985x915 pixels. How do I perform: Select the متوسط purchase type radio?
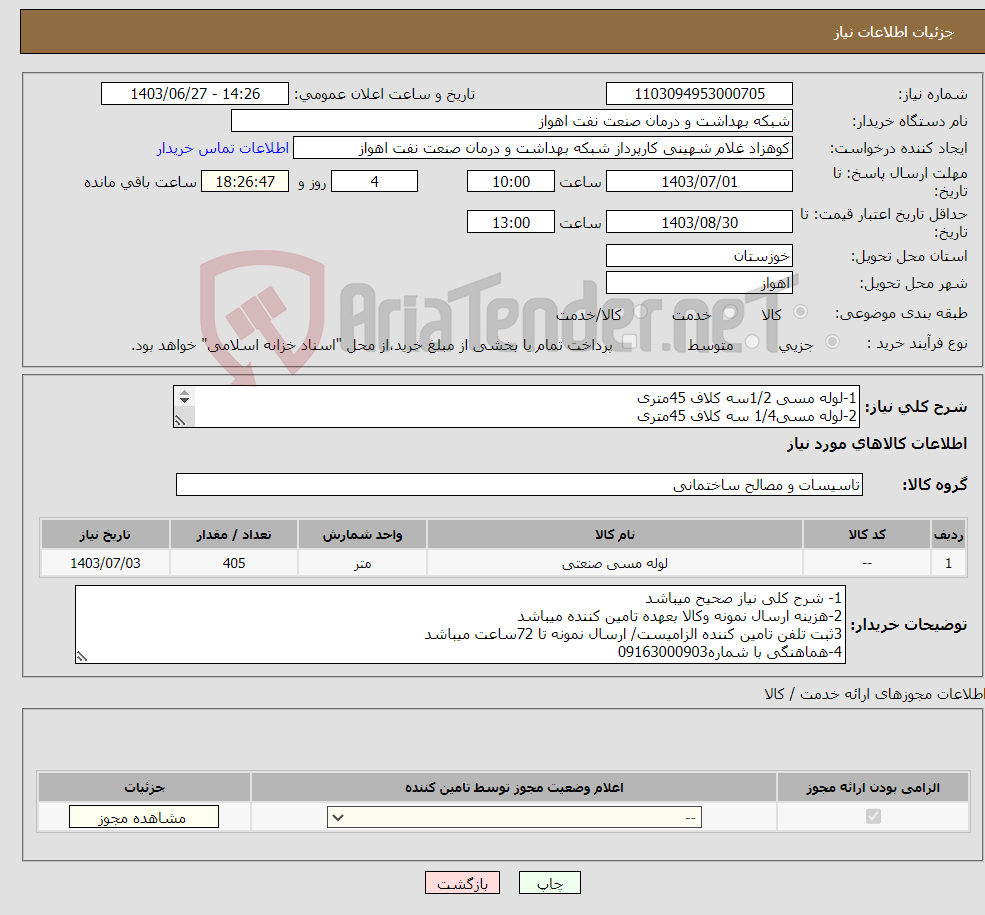pyautogui.click(x=752, y=342)
